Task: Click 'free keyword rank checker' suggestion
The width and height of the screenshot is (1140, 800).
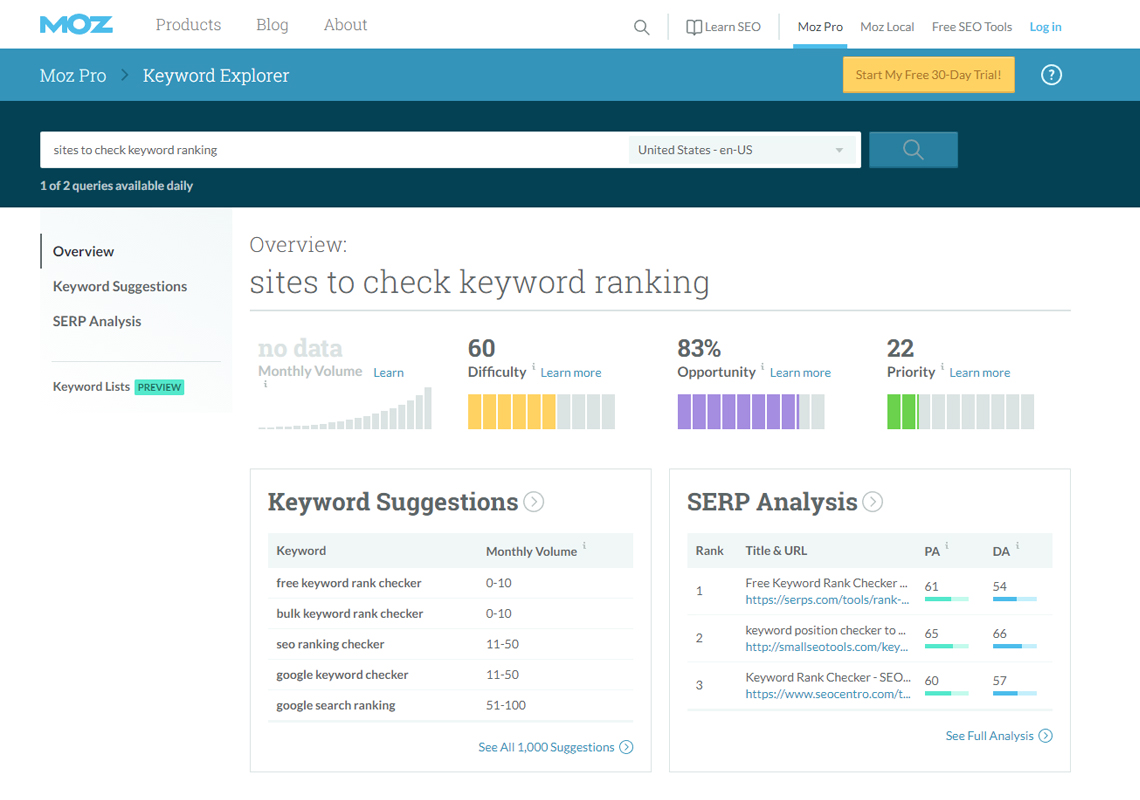Action: [x=349, y=583]
